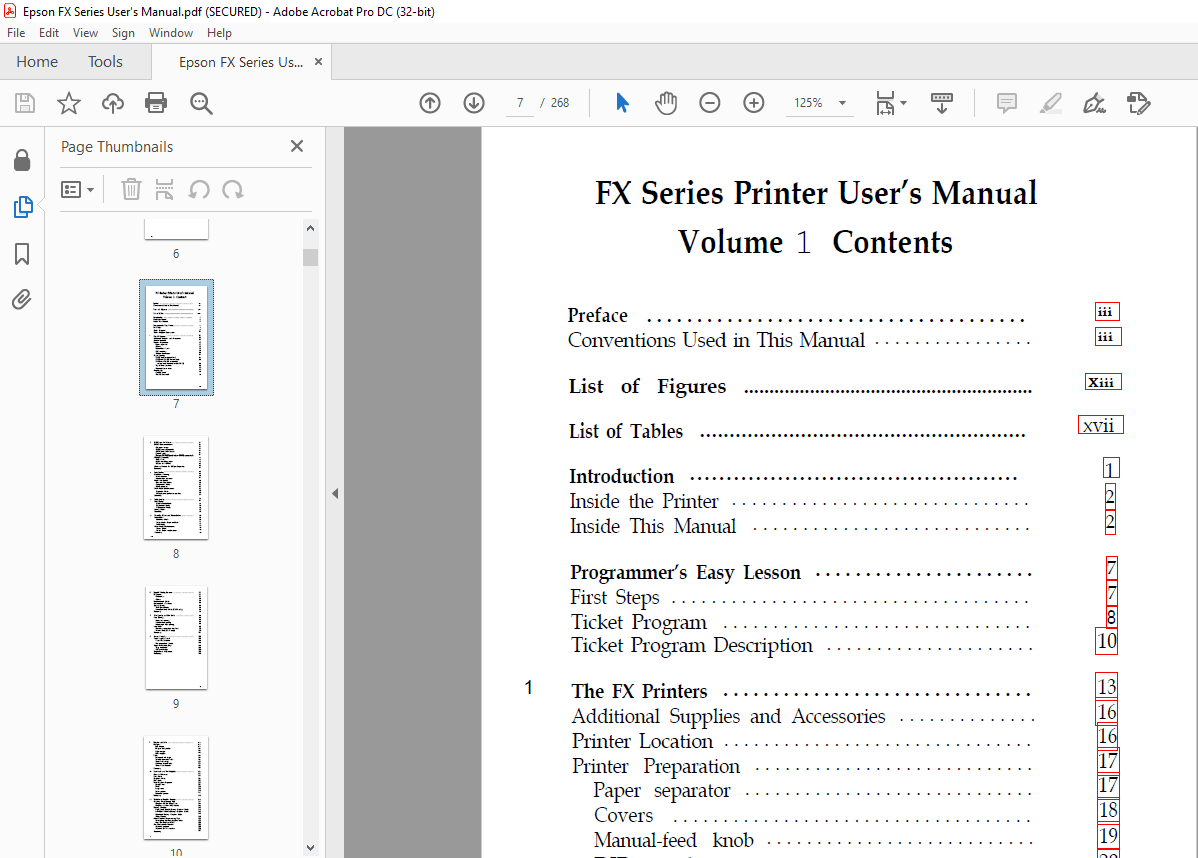Open the fit page options dropdown arrow
Screen dimensions: 1198x858
click(904, 103)
